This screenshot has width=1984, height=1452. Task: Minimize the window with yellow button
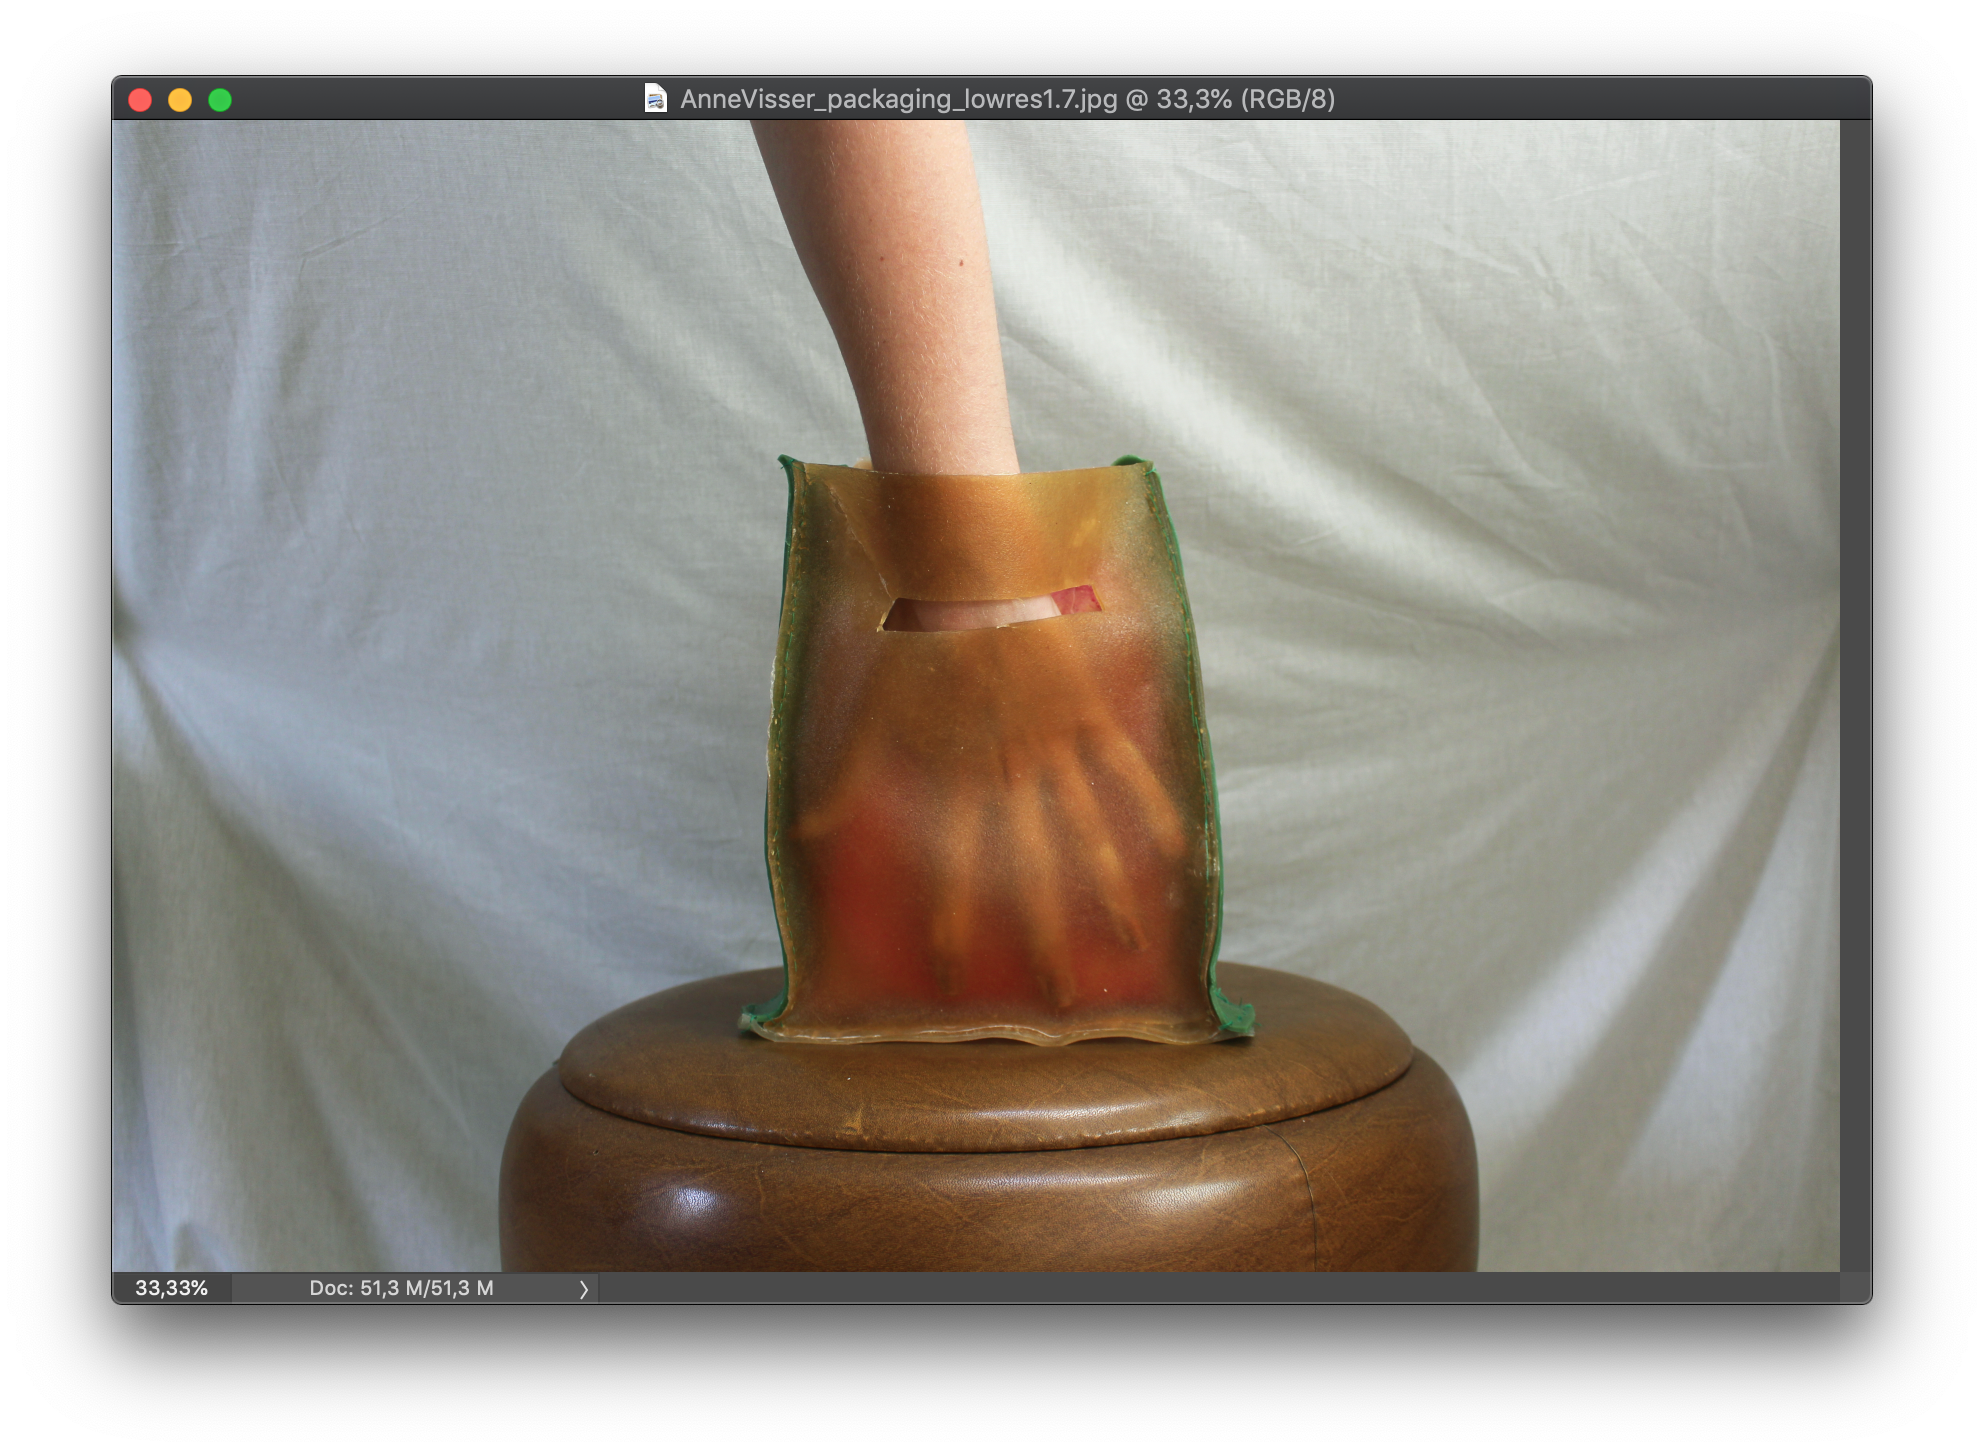[180, 100]
